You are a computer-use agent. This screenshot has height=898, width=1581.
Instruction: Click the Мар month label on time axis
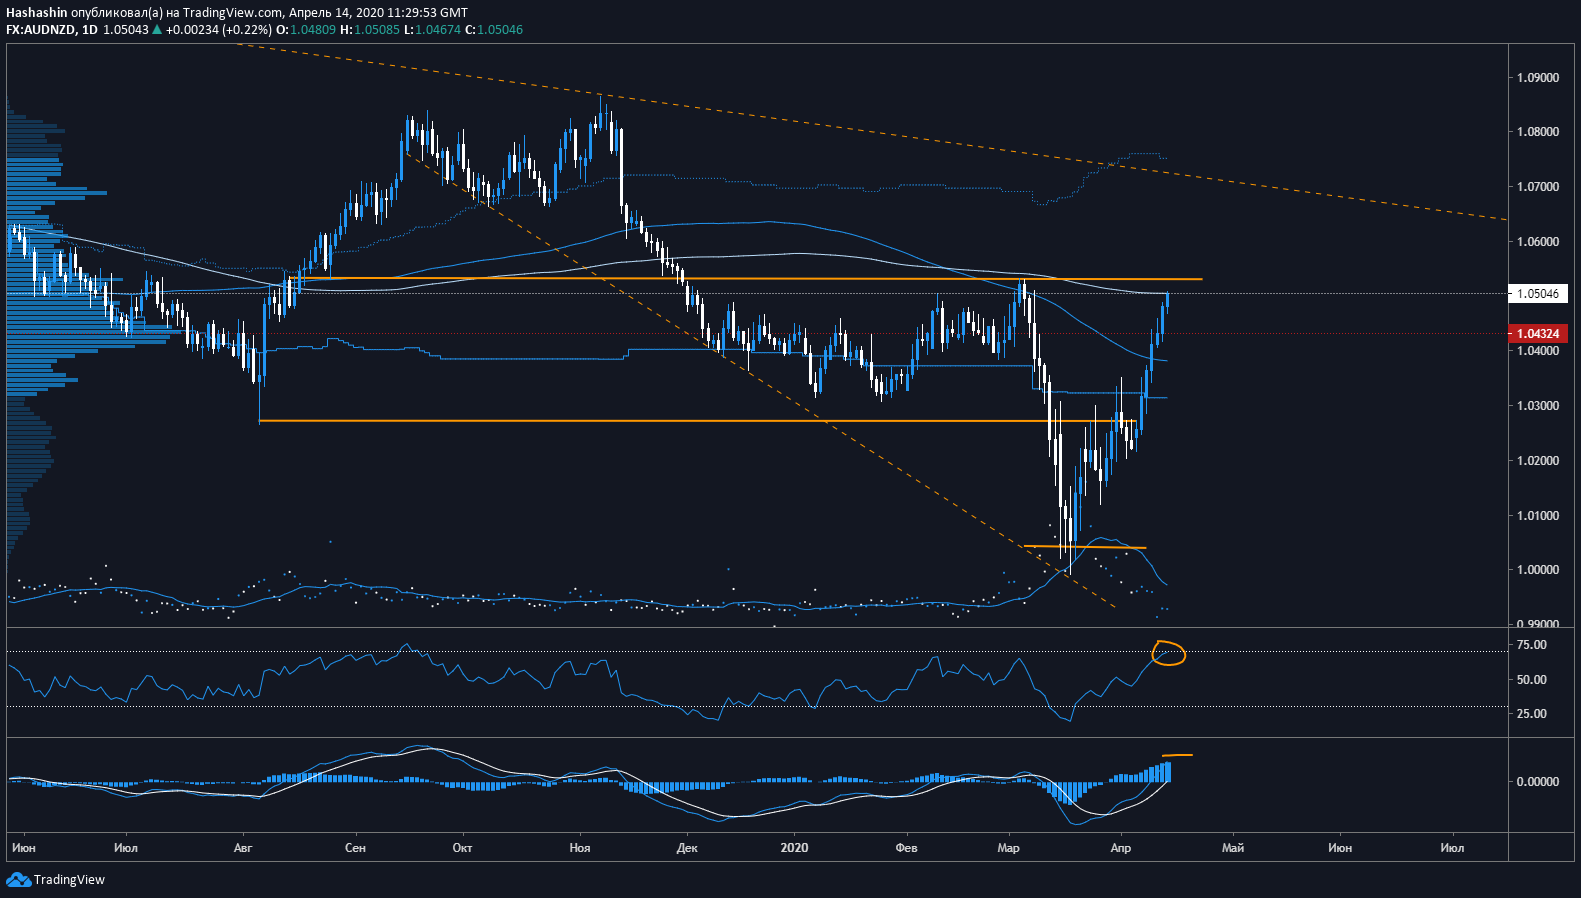(x=1008, y=848)
